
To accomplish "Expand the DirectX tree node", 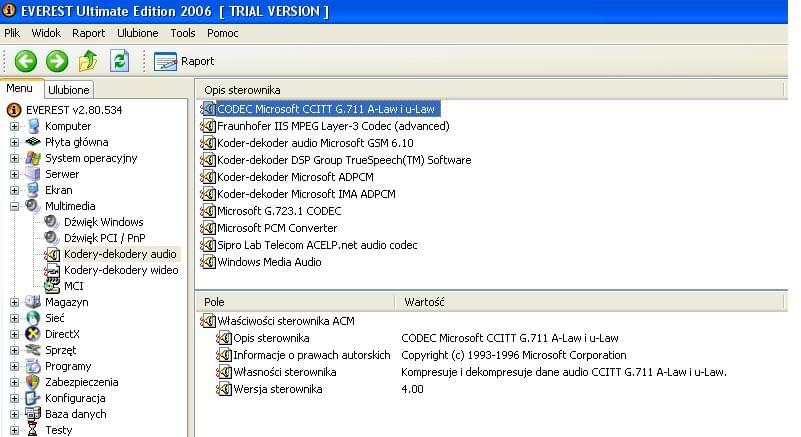I will click(14, 334).
